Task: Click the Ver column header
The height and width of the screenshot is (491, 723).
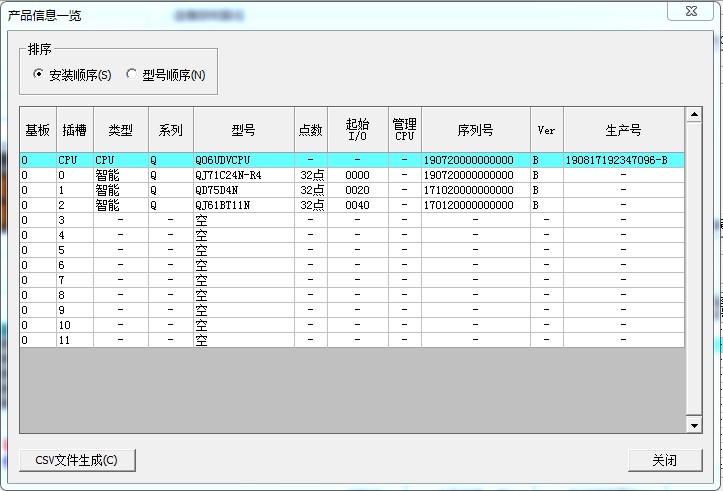Action: click(546, 130)
